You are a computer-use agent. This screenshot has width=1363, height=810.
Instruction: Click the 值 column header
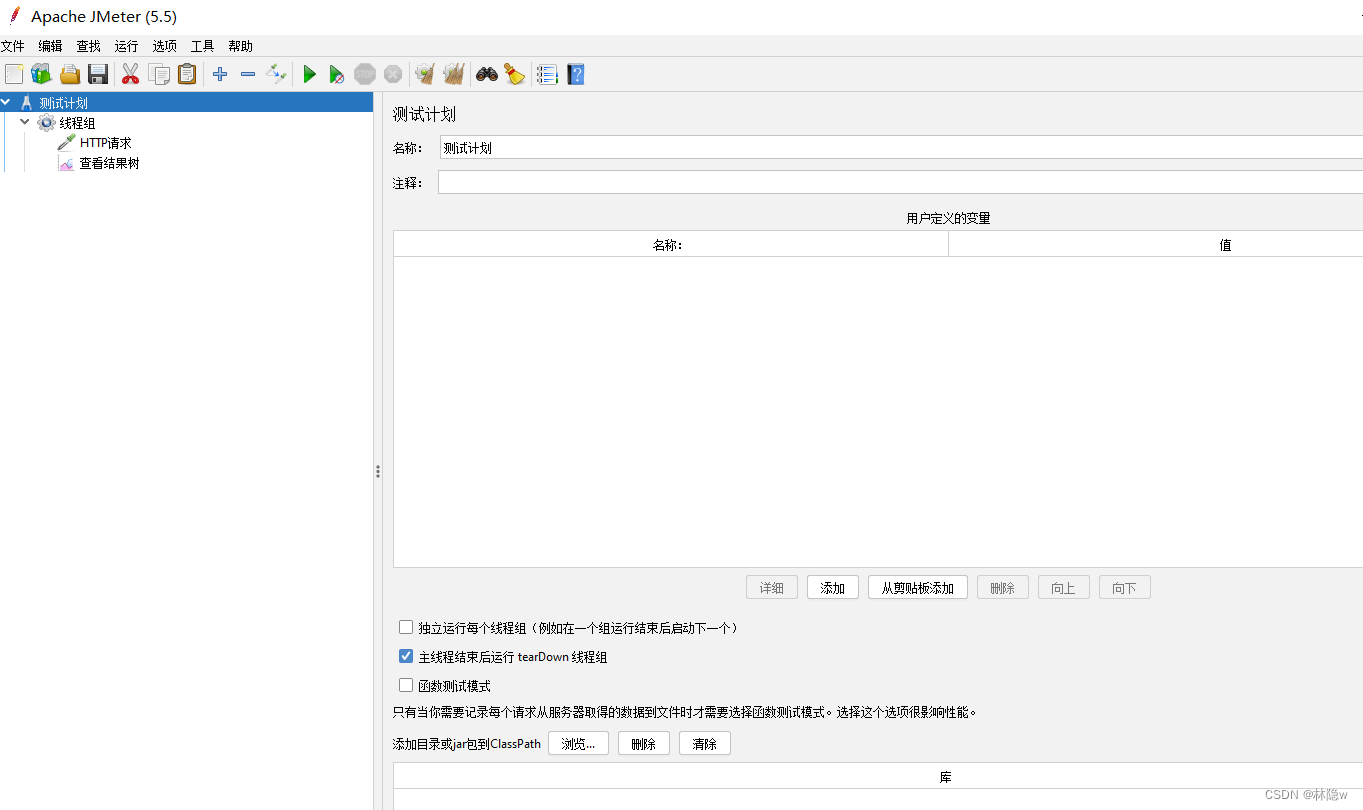[1156, 245]
